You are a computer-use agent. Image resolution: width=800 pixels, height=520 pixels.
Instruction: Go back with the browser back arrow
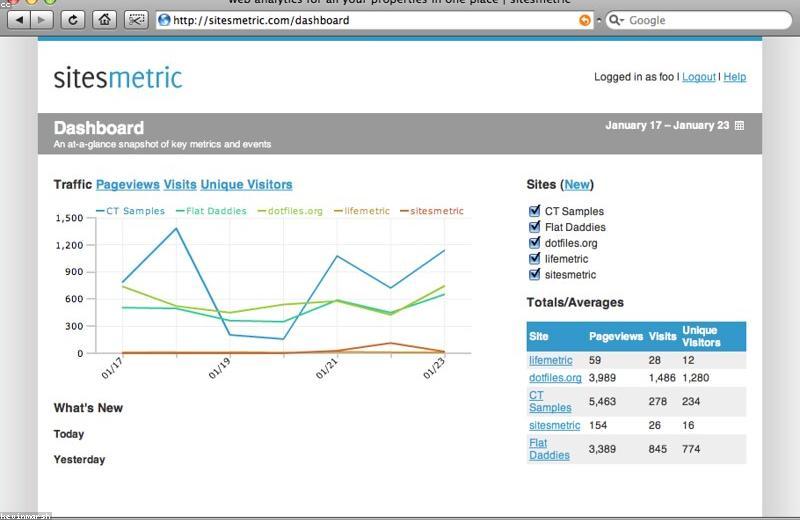point(19,20)
